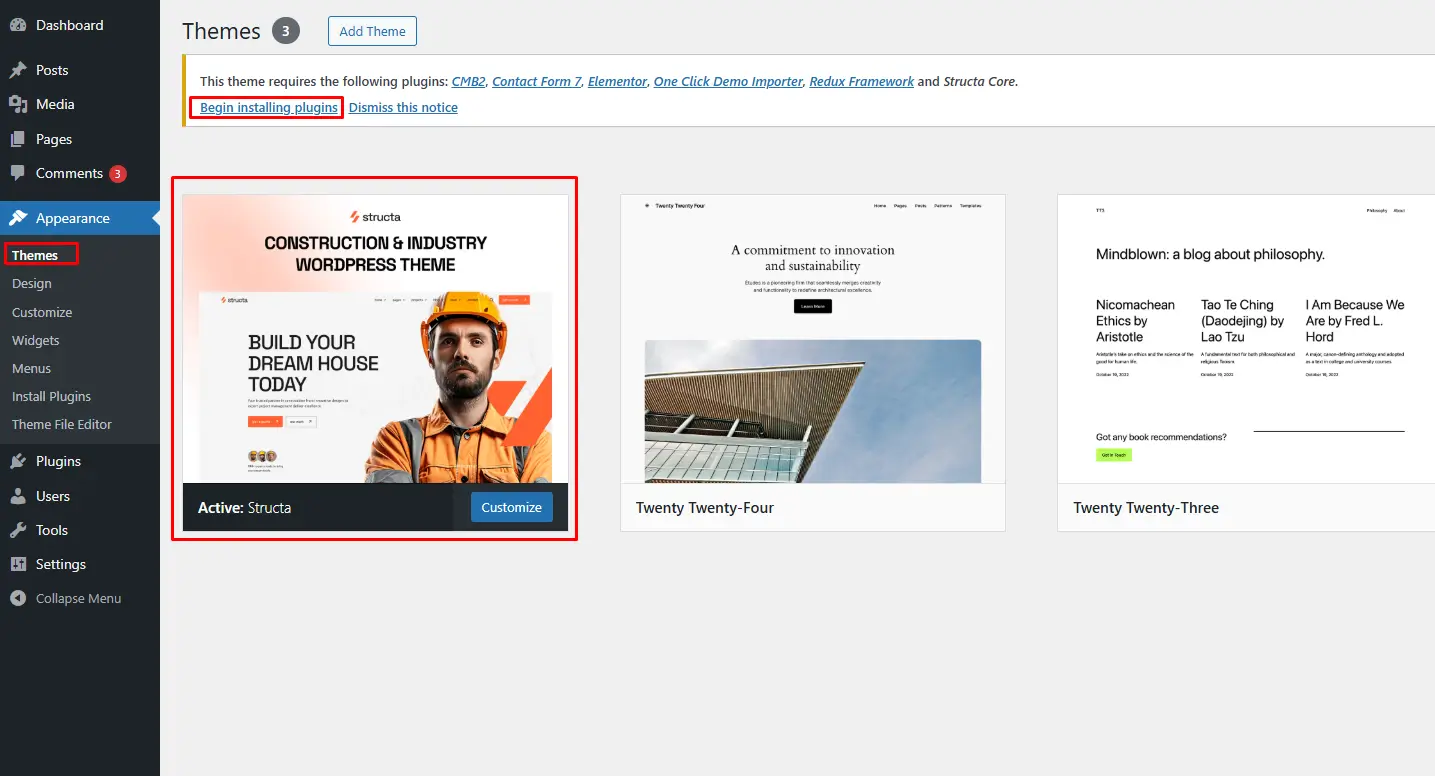The height and width of the screenshot is (776, 1435).
Task: Open Widgets under Appearance
Action: [36, 340]
